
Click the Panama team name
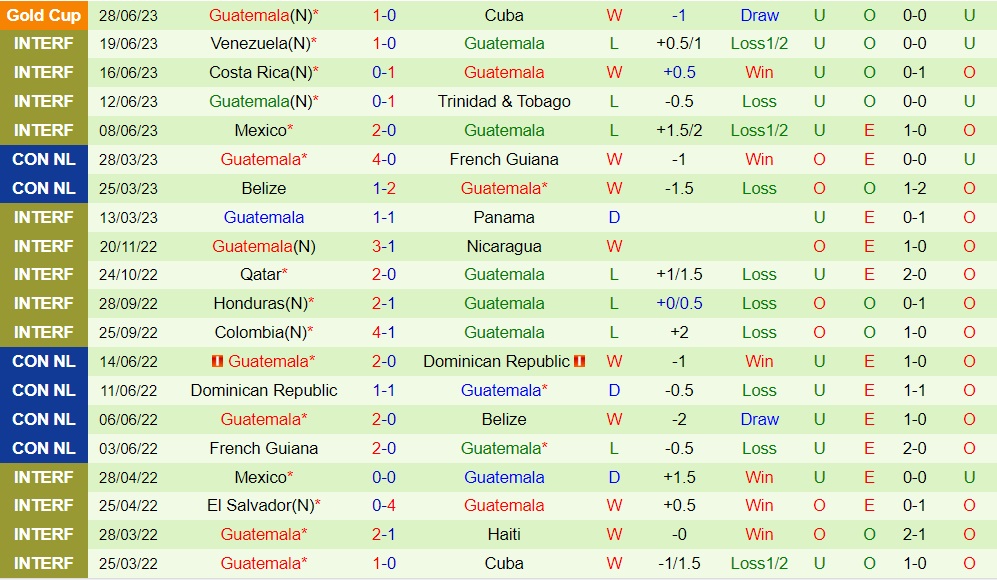tap(504, 217)
